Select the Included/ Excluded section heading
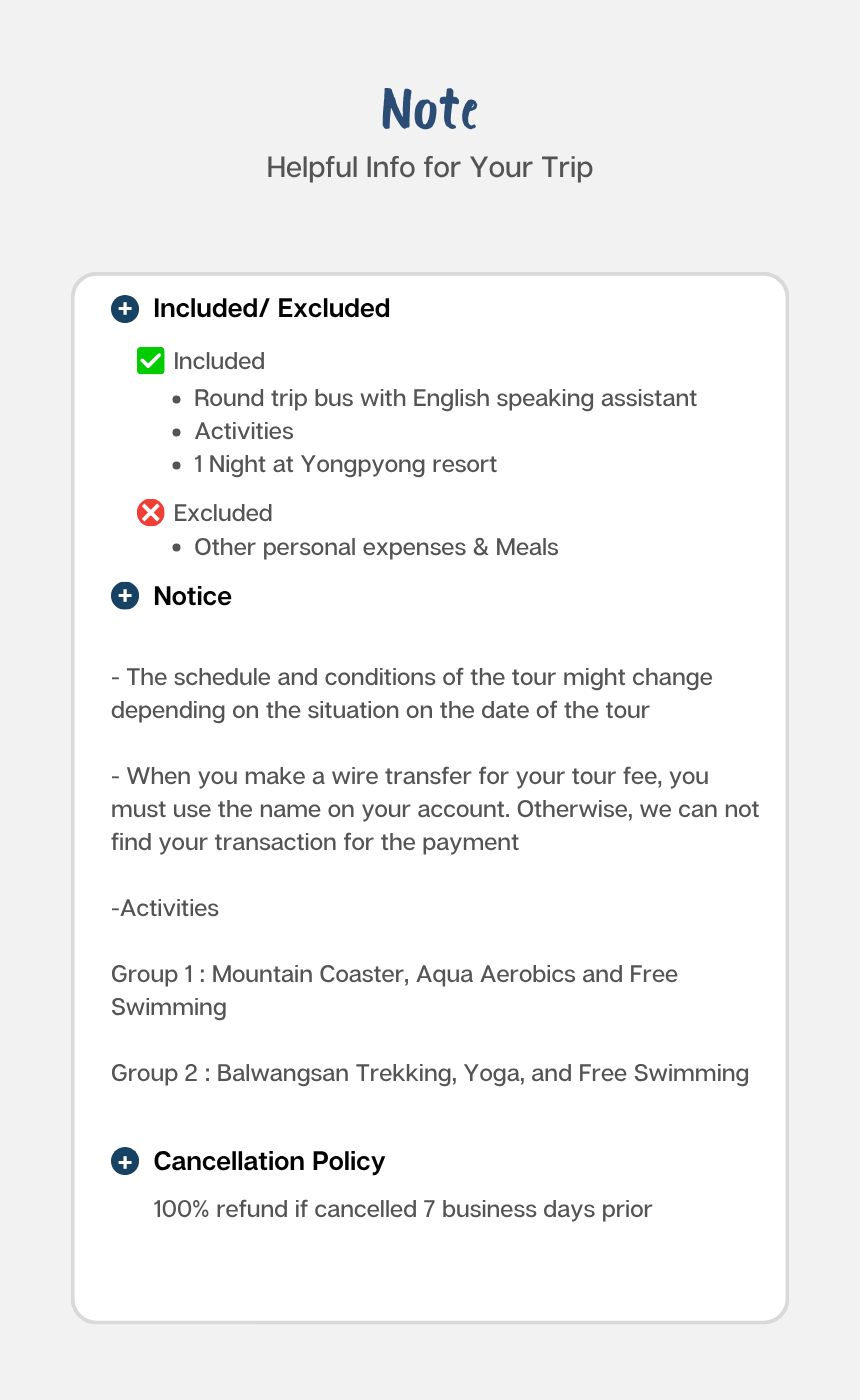The height and width of the screenshot is (1400, 860). click(271, 309)
